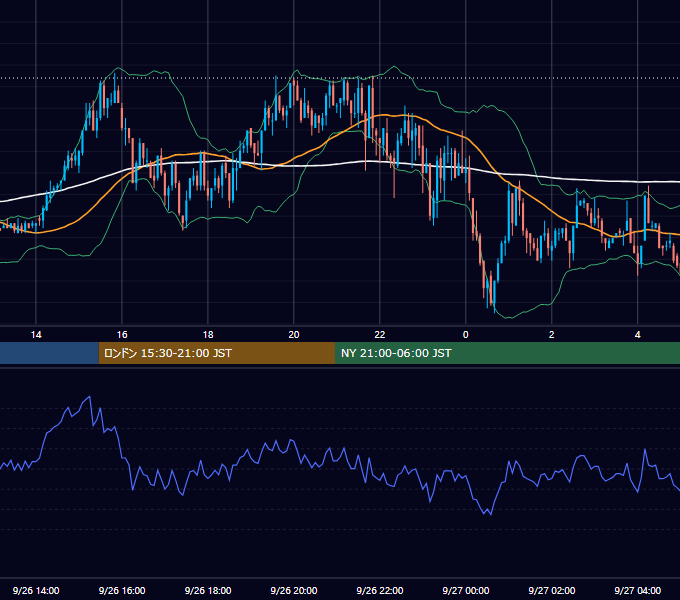680x600 pixels.
Task: Click the 9/26 16:00 label on indicator axis
Action: (x=122, y=590)
